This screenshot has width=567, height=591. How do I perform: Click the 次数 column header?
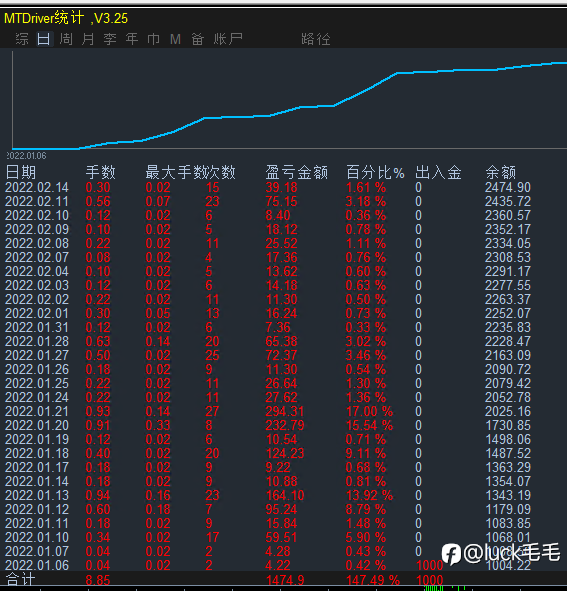pos(221,173)
